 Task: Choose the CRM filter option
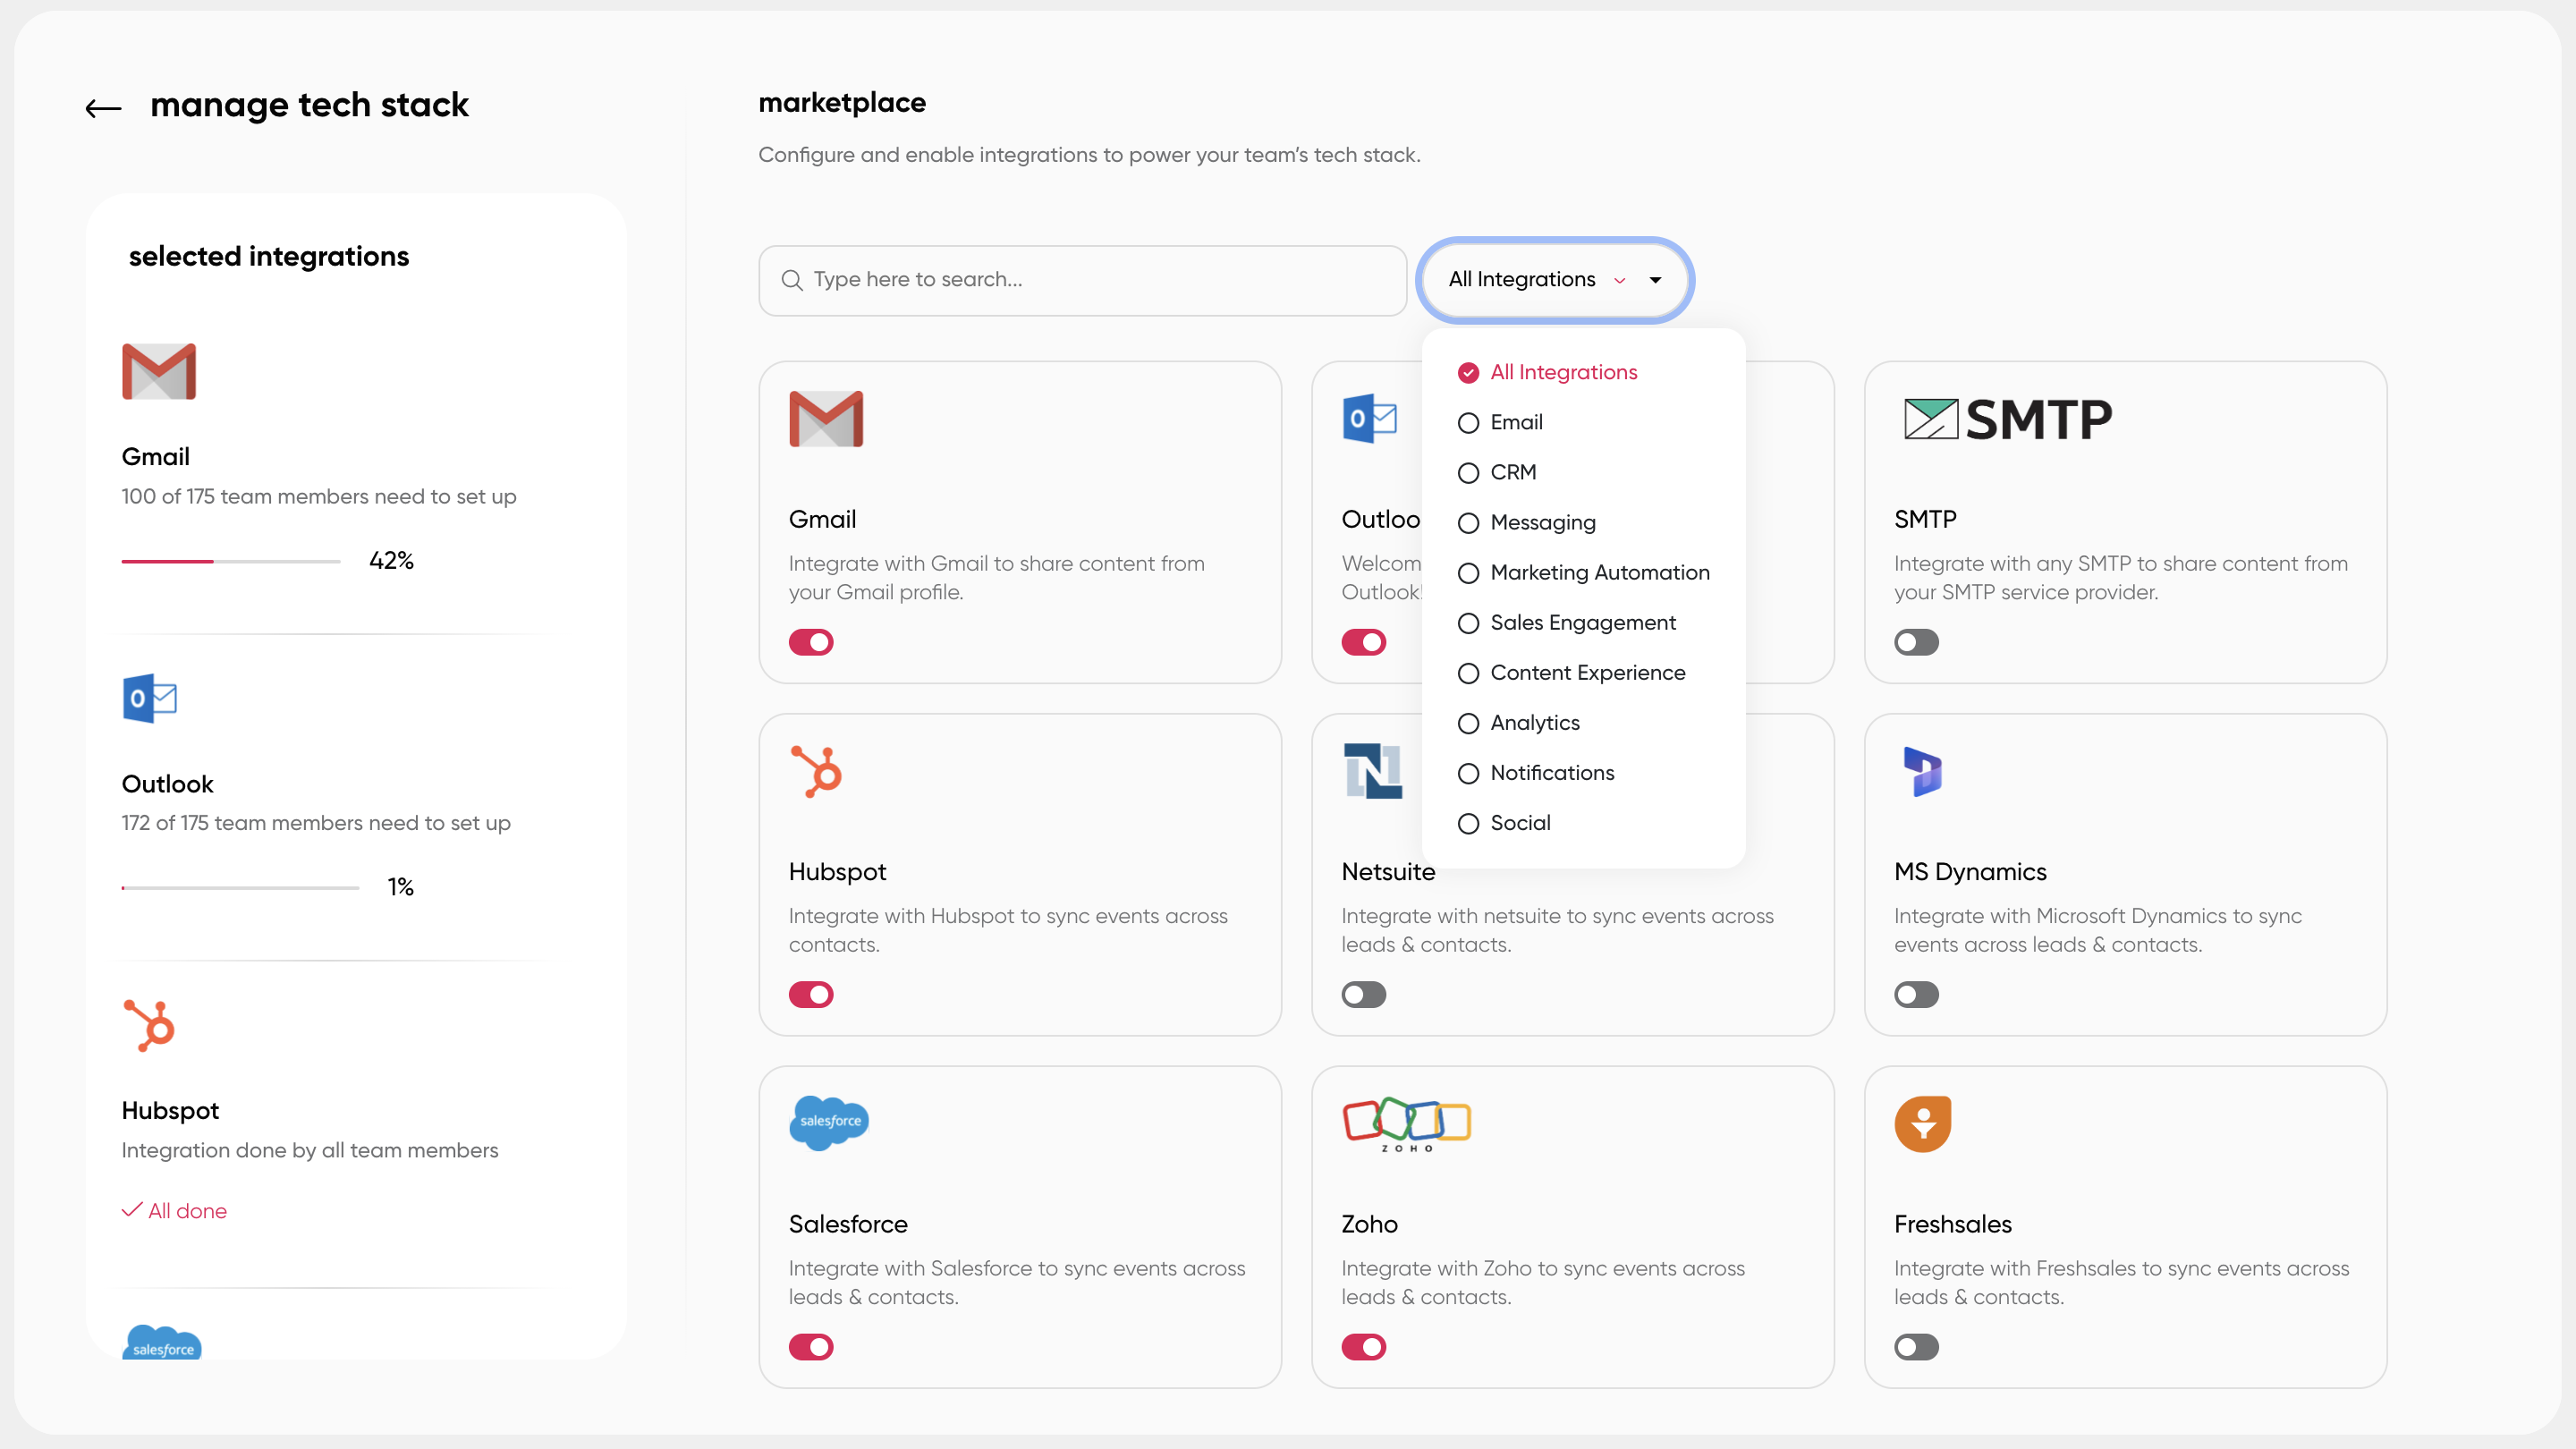1497,472
